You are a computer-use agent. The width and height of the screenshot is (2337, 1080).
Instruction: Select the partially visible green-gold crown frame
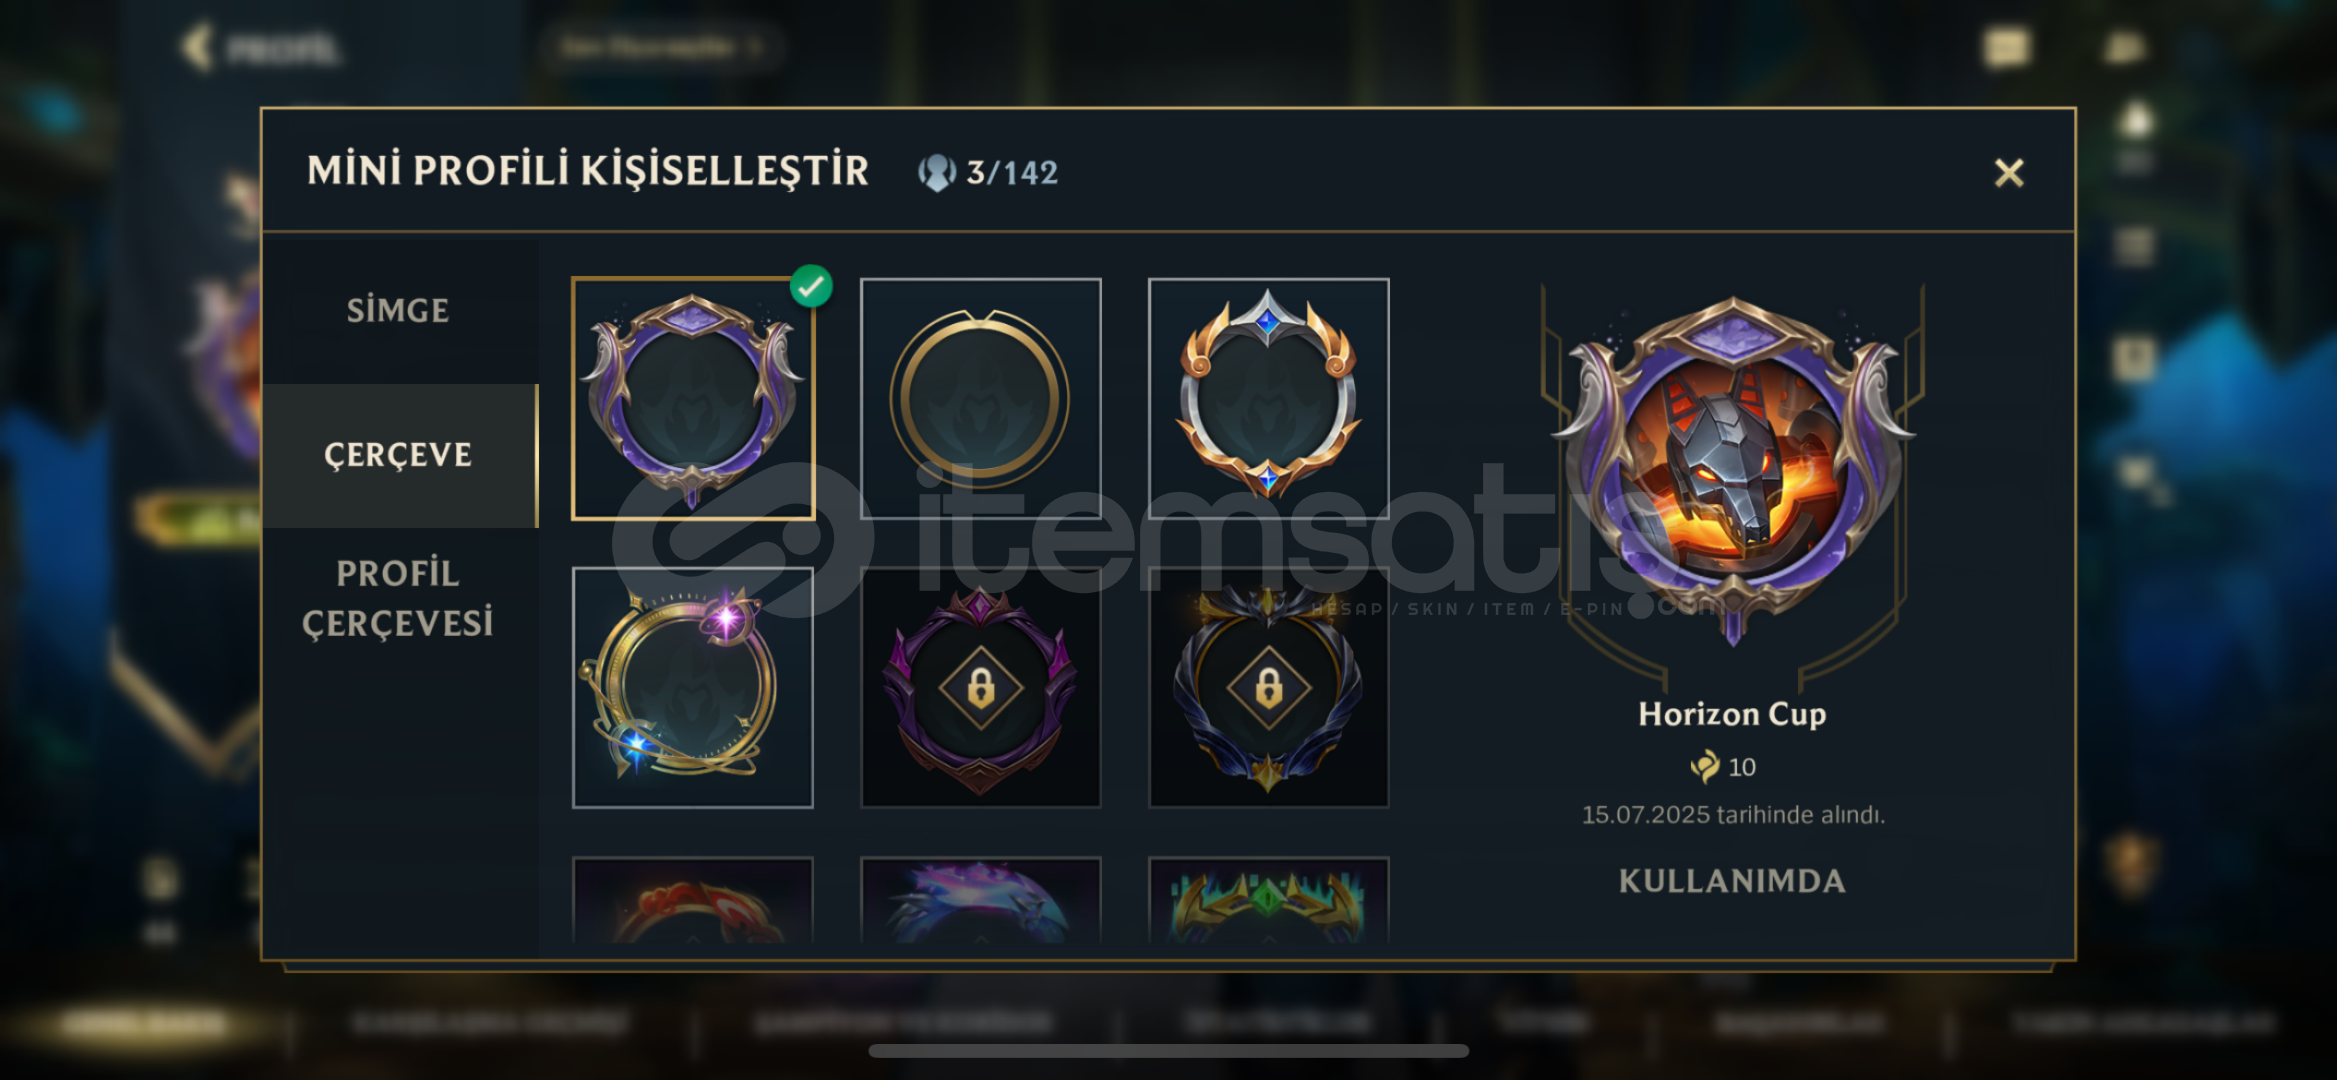click(x=1268, y=900)
